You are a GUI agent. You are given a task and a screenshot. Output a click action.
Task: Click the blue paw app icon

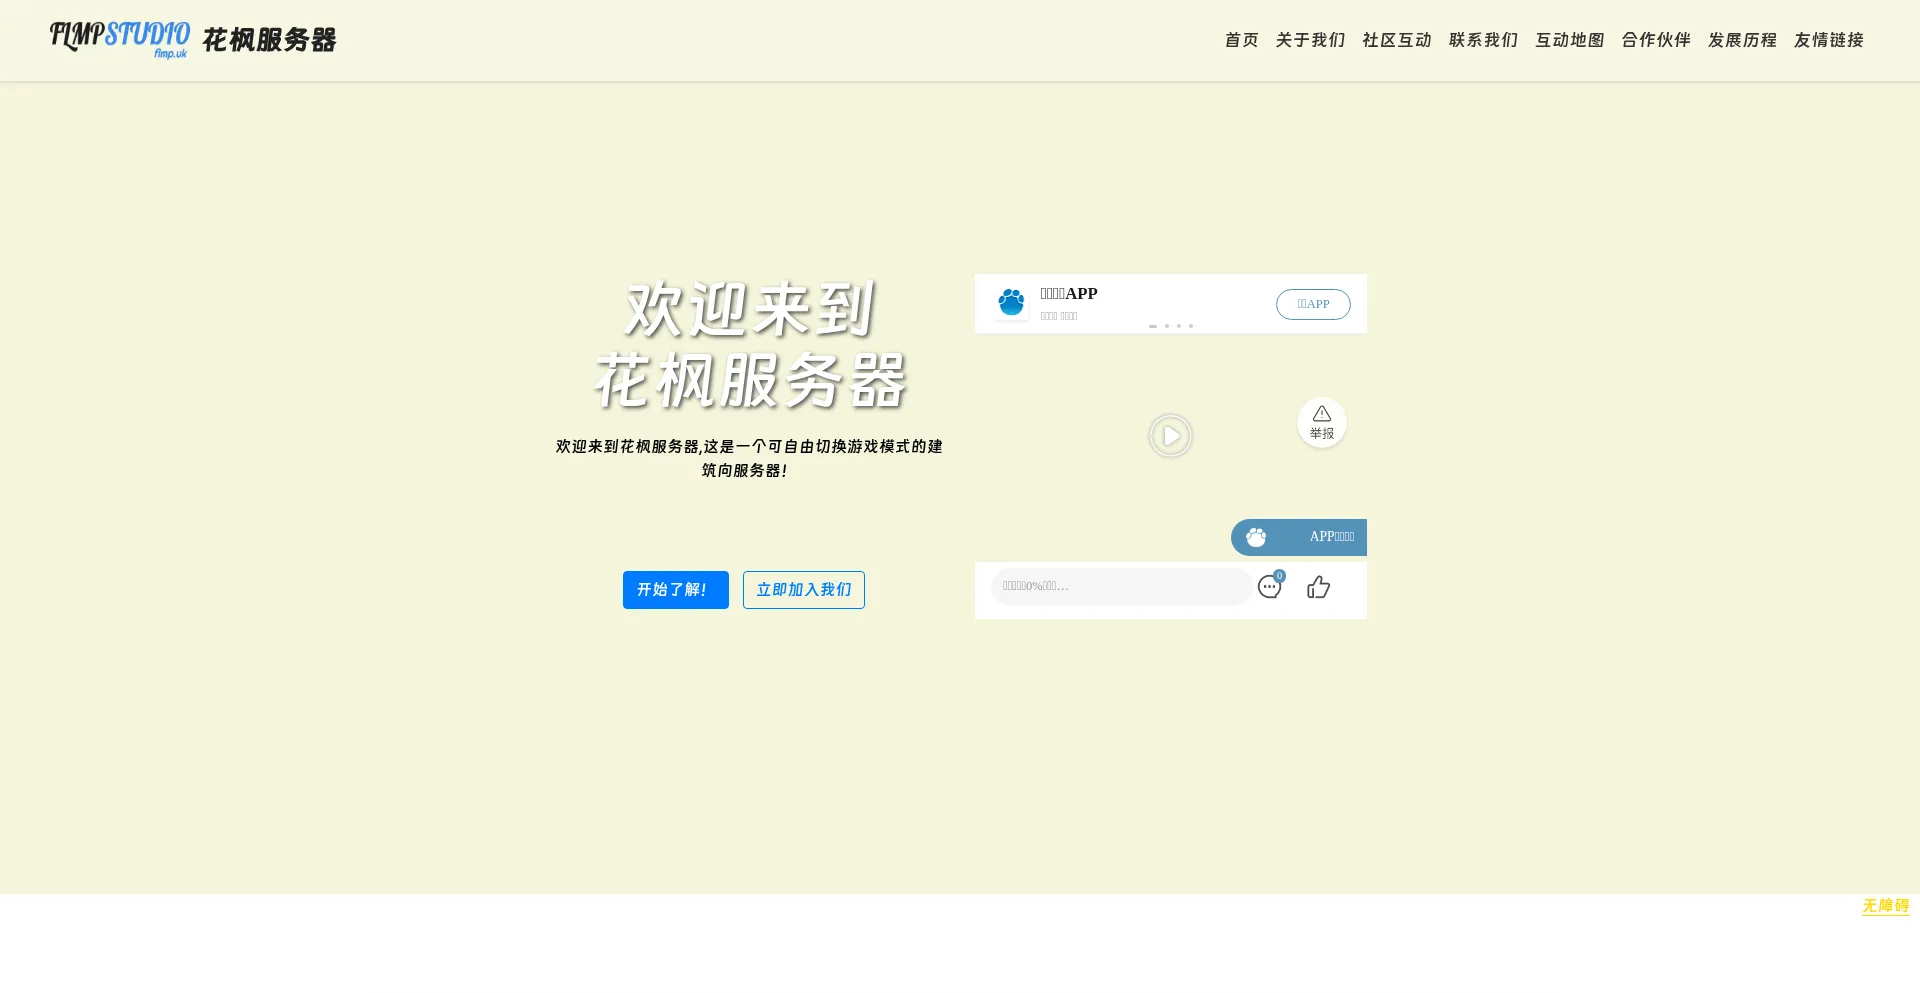click(x=1011, y=302)
